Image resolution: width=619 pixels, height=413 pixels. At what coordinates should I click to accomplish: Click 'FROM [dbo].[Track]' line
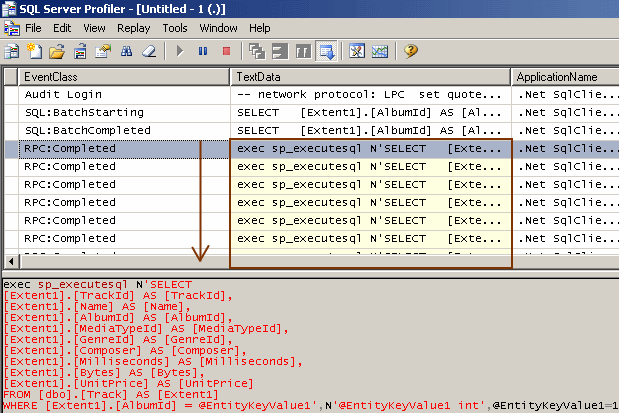[111, 394]
